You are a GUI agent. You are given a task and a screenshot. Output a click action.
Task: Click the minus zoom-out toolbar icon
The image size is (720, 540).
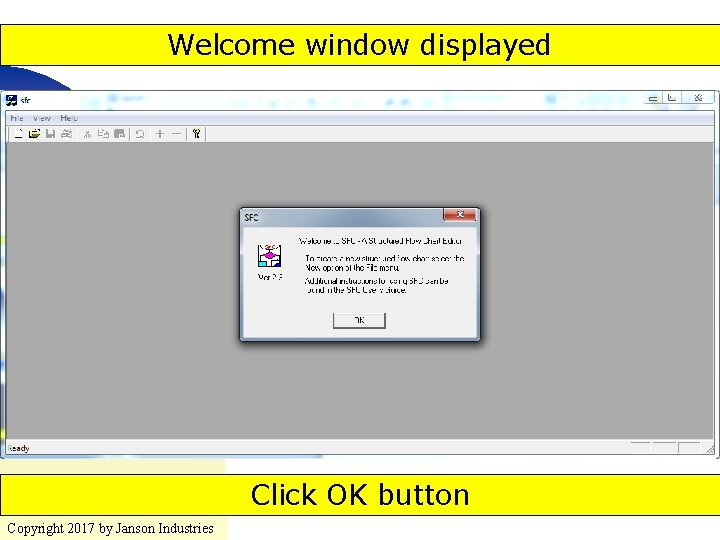coord(176,134)
